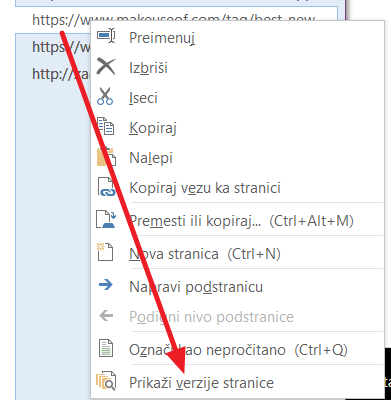The image size is (391, 400).
Task: Click the page versions magnifier icon
Action: tap(106, 382)
